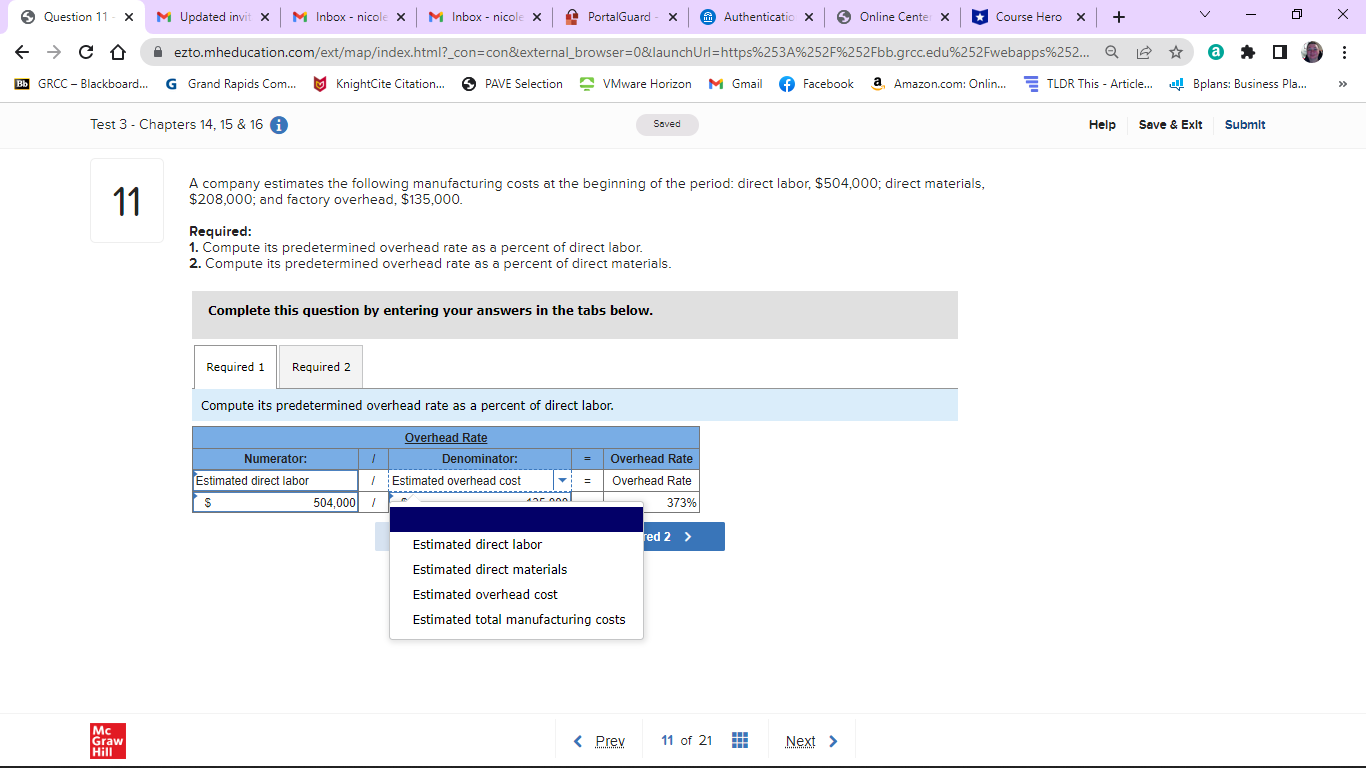Open Gmail from the bookmarks bar
Image resolution: width=1366 pixels, height=768 pixels.
point(735,84)
